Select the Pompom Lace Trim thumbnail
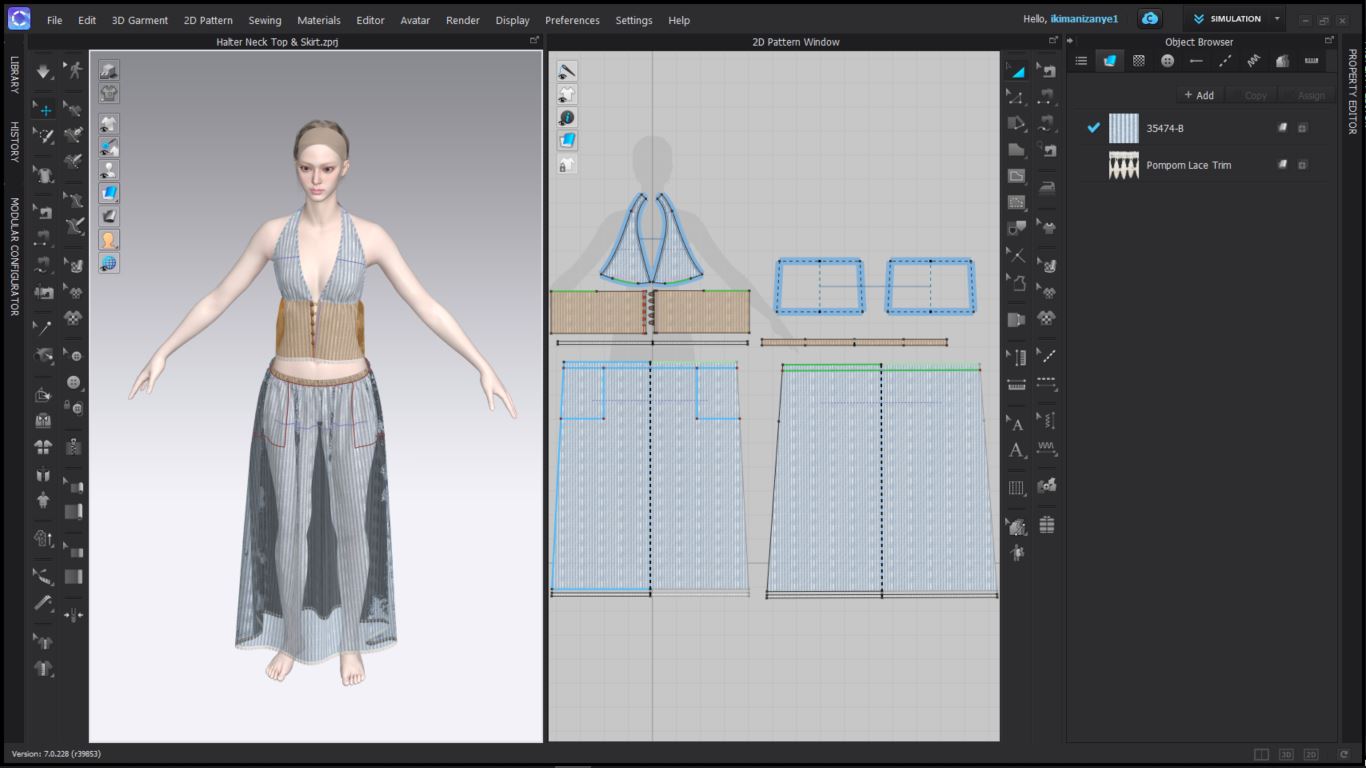The width and height of the screenshot is (1366, 768). point(1123,165)
